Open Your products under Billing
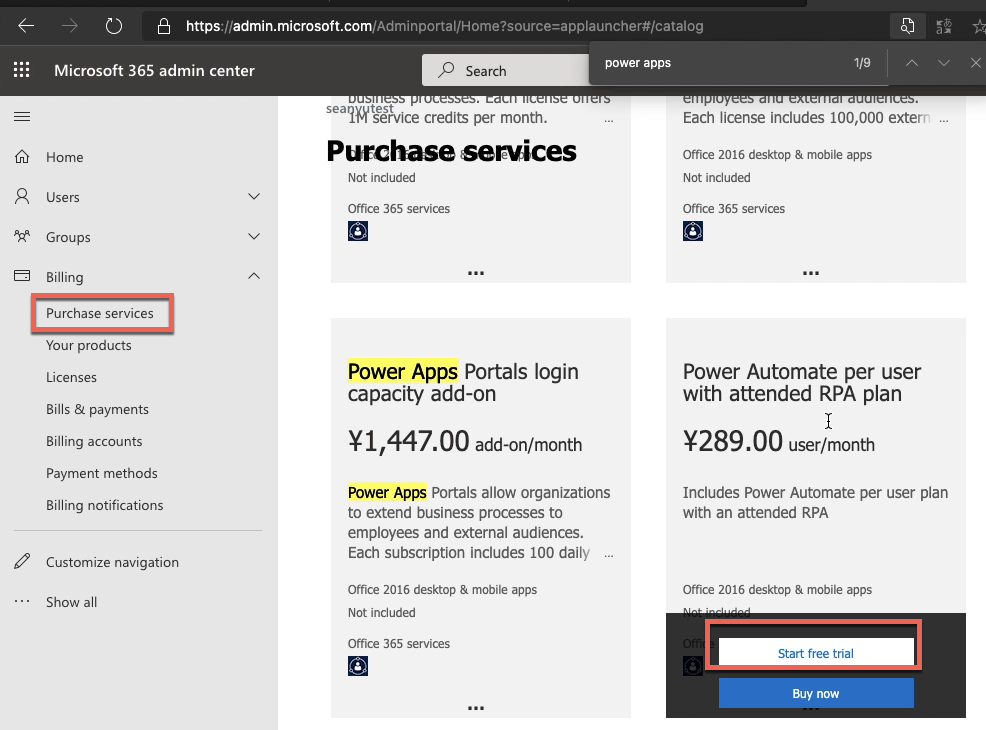 (x=89, y=345)
